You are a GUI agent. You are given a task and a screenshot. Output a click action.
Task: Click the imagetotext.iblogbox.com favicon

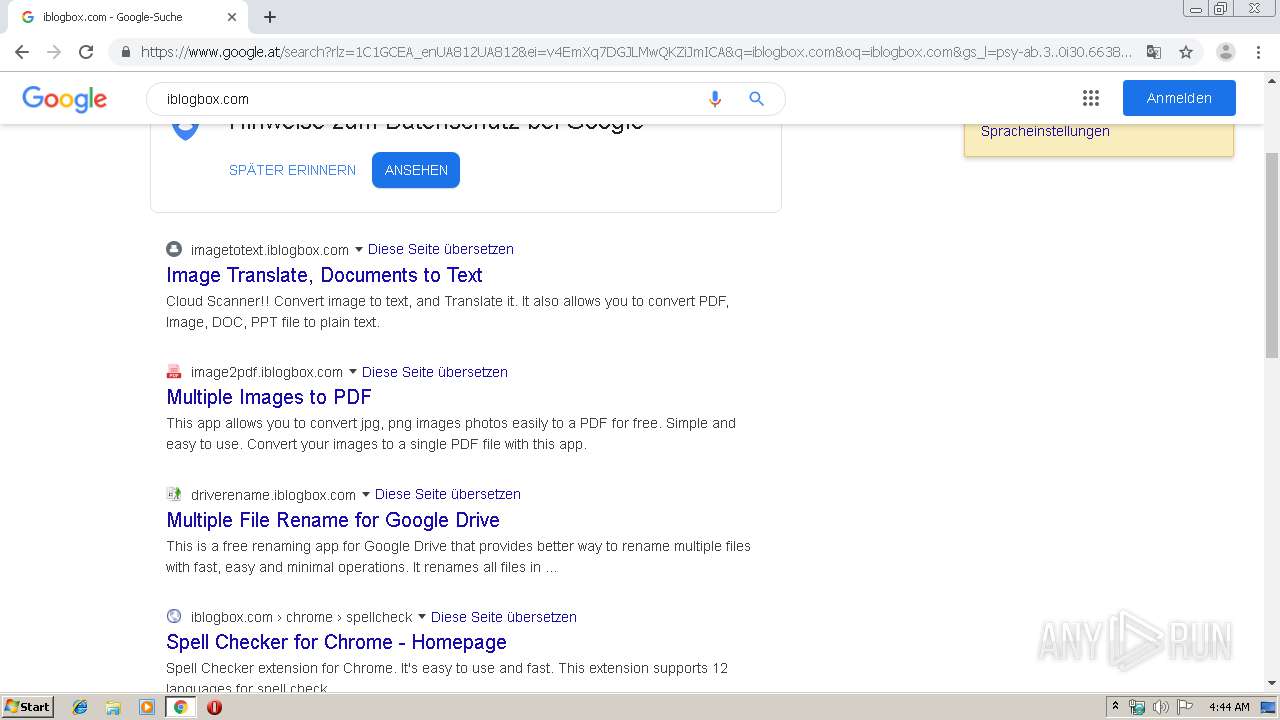[x=174, y=249]
